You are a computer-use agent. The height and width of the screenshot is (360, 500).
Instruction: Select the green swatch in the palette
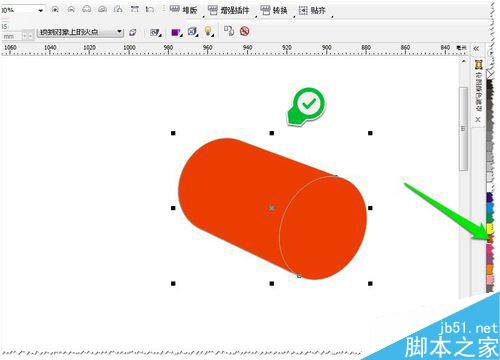tap(489, 218)
